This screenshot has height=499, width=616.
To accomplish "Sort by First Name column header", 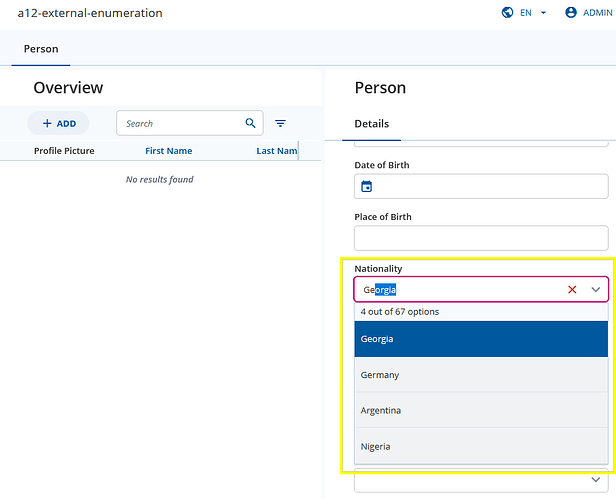I will (169, 151).
